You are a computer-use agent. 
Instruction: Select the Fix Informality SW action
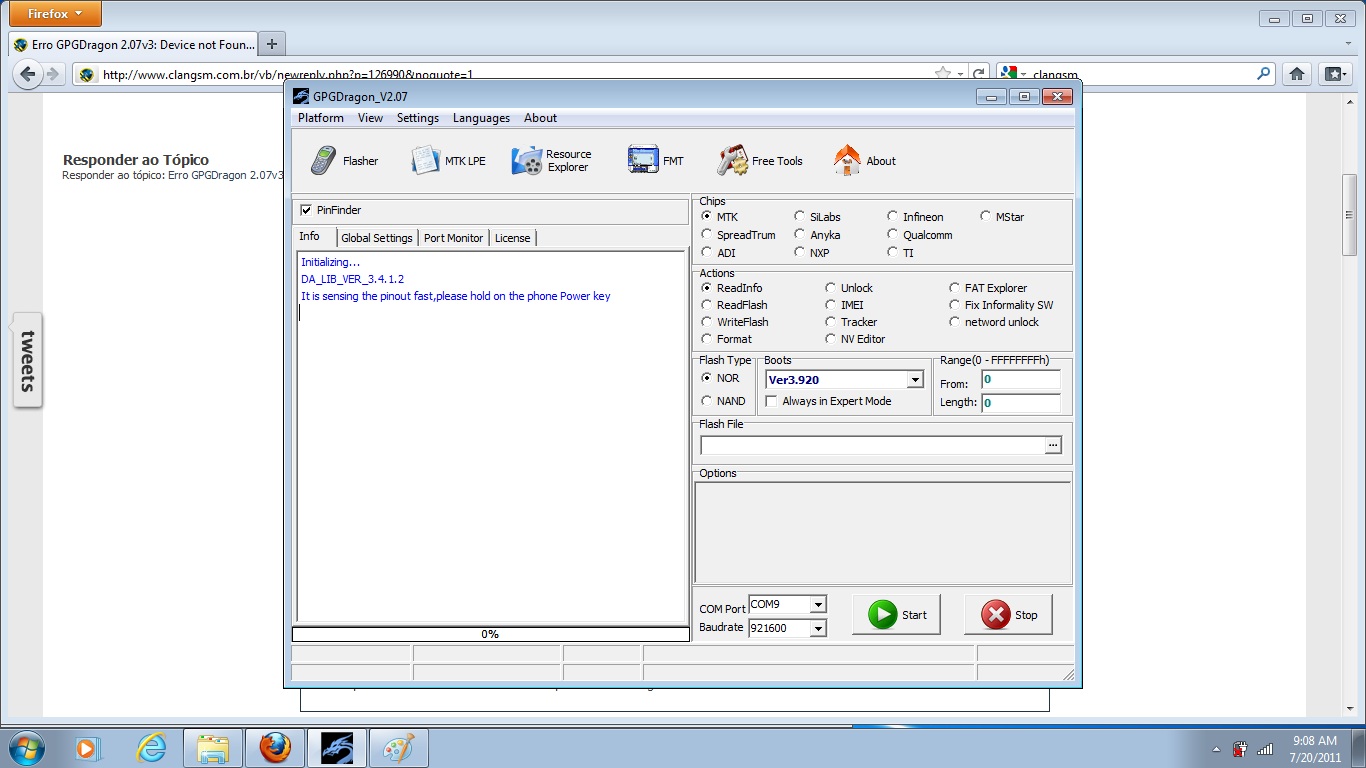(x=955, y=305)
